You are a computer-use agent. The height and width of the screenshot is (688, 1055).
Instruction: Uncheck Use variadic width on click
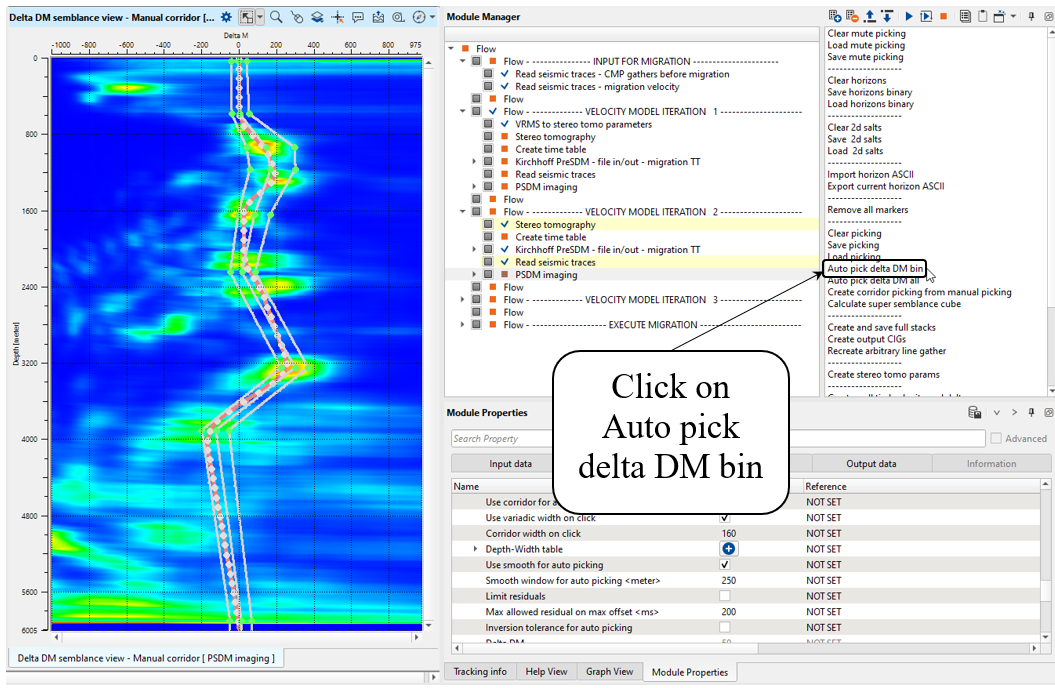tap(725, 518)
